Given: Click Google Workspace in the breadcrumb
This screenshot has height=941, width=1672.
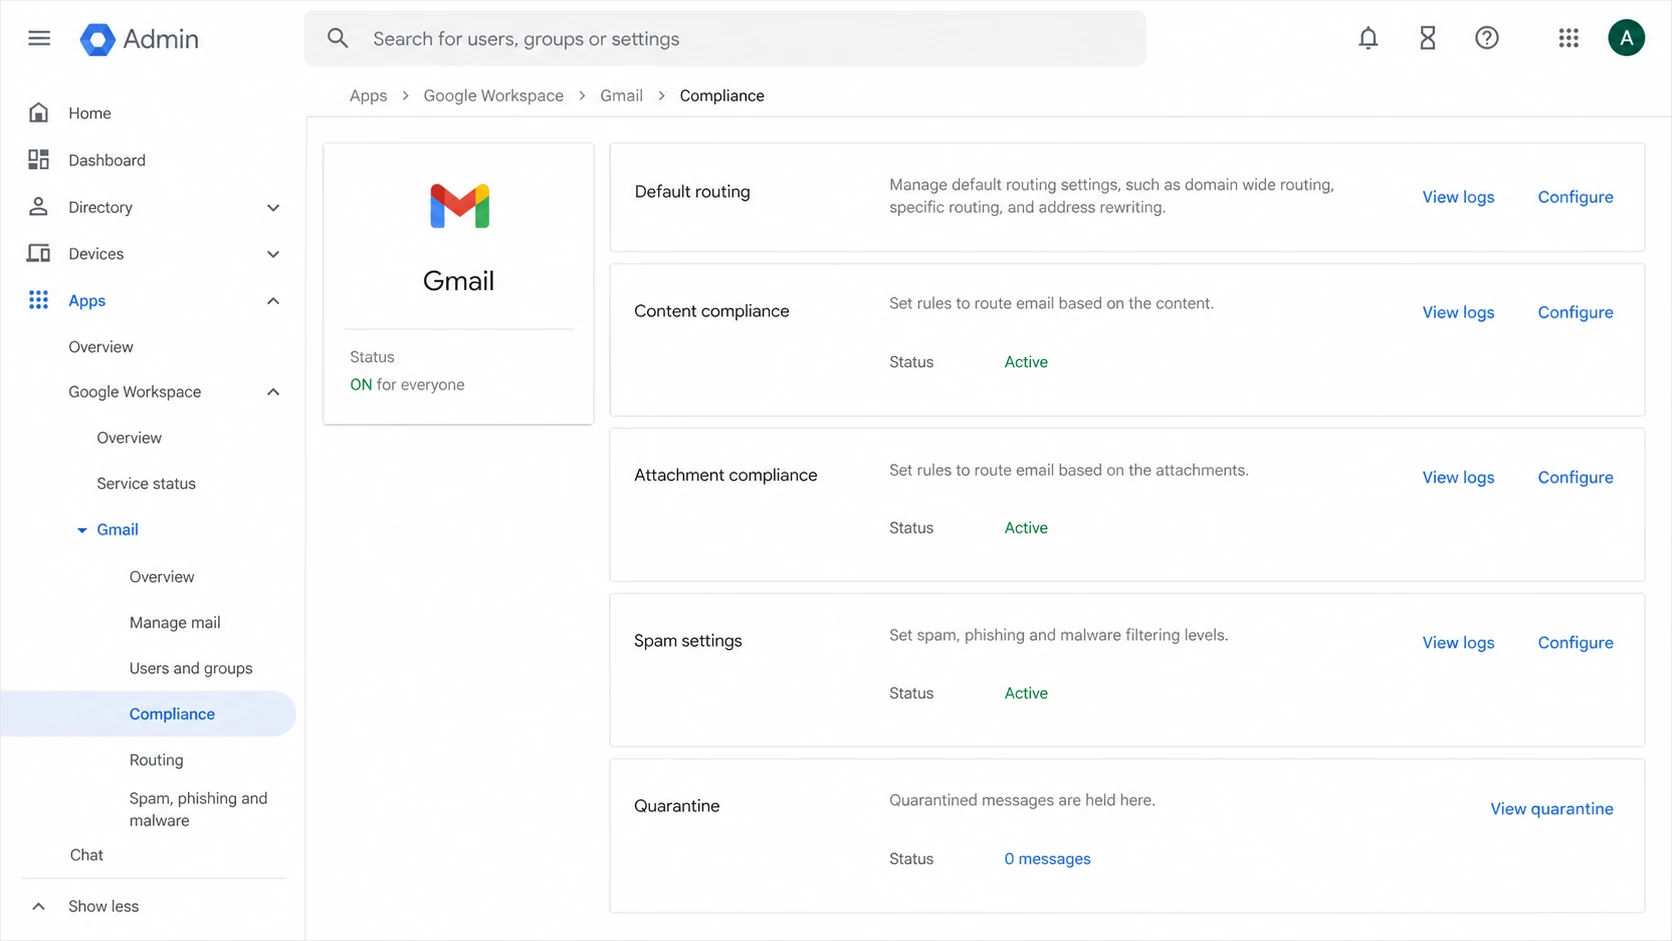Looking at the screenshot, I should (493, 95).
